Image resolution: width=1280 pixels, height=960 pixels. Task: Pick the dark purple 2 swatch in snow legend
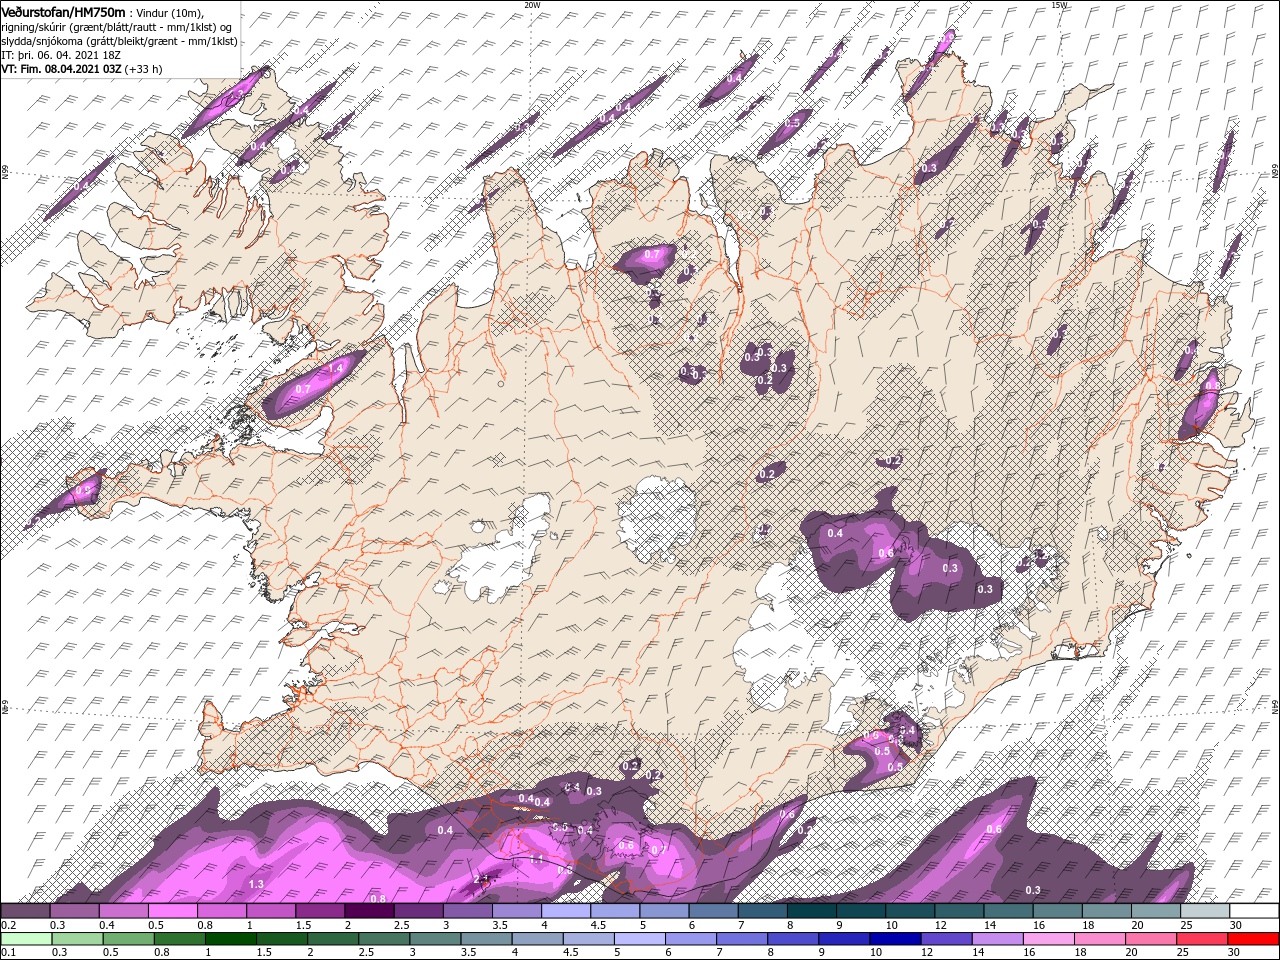pyautogui.click(x=370, y=911)
